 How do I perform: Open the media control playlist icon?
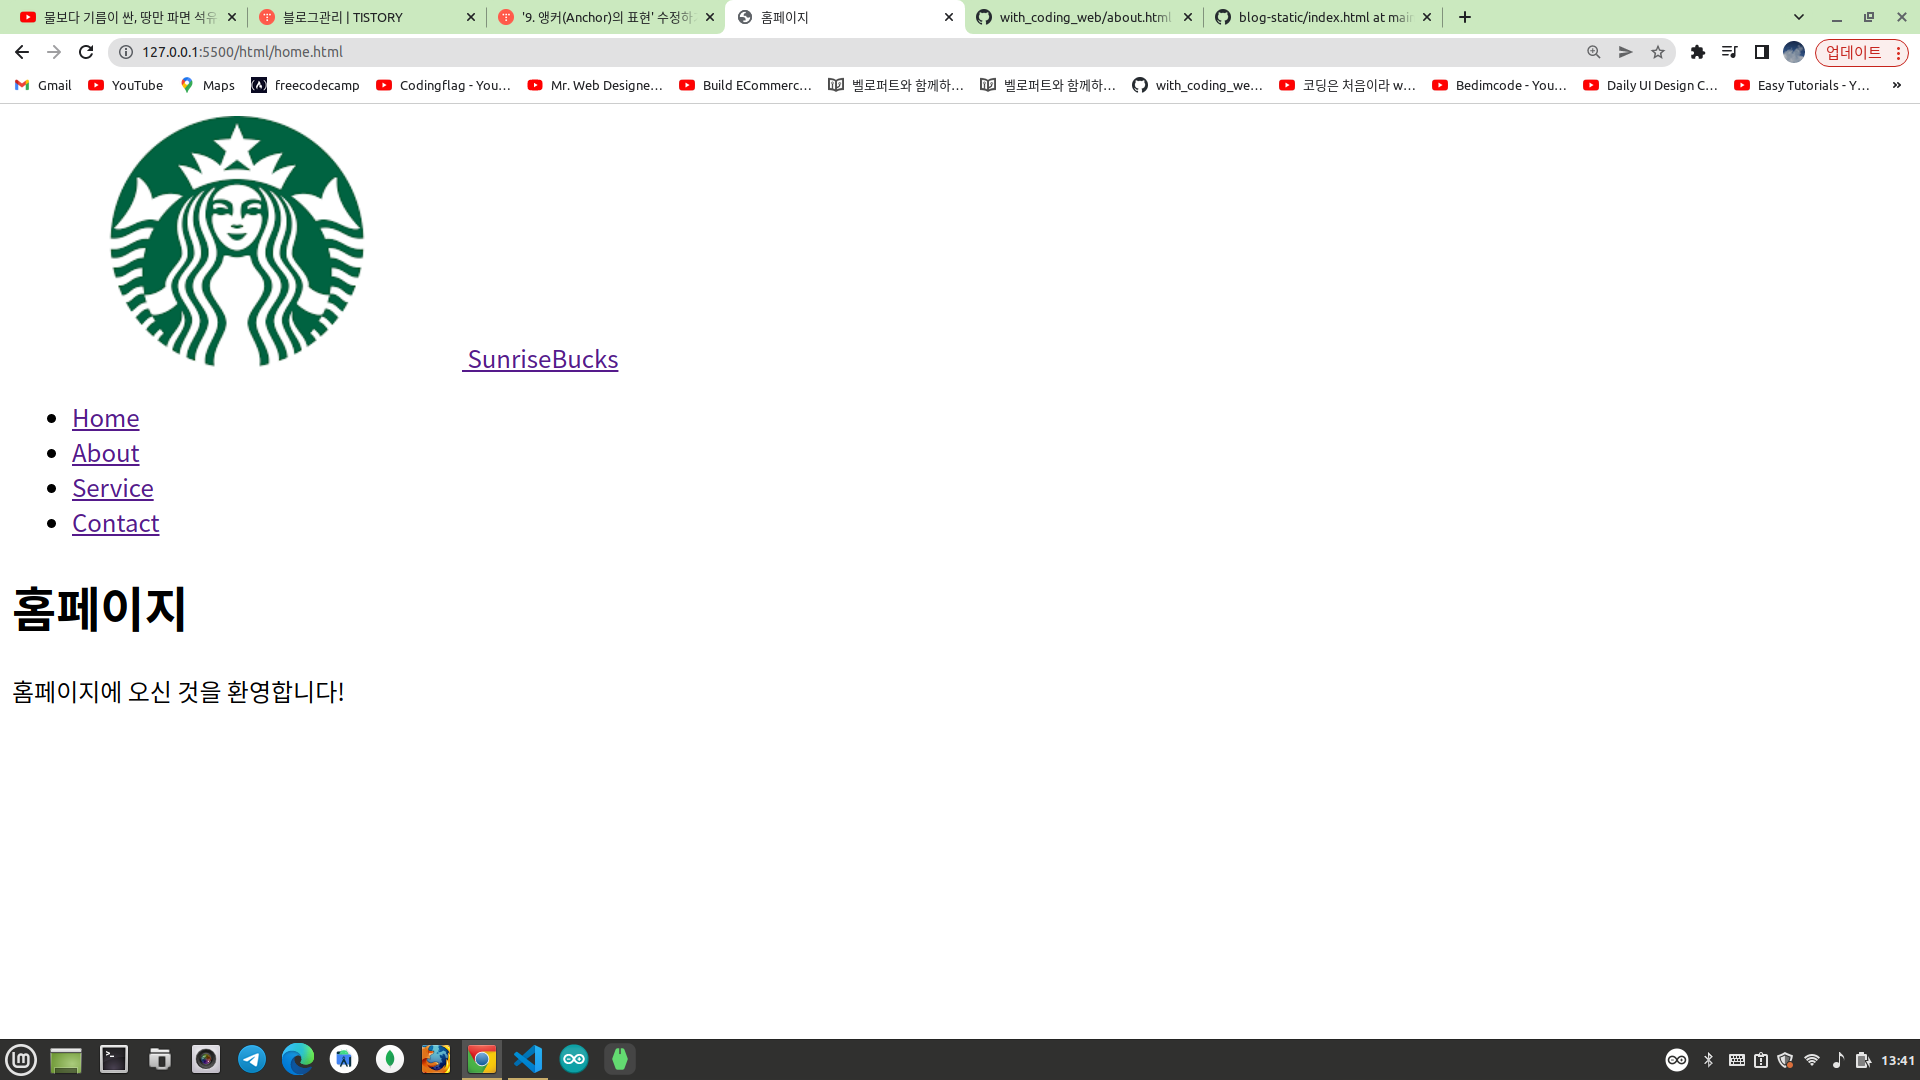click(x=1730, y=52)
